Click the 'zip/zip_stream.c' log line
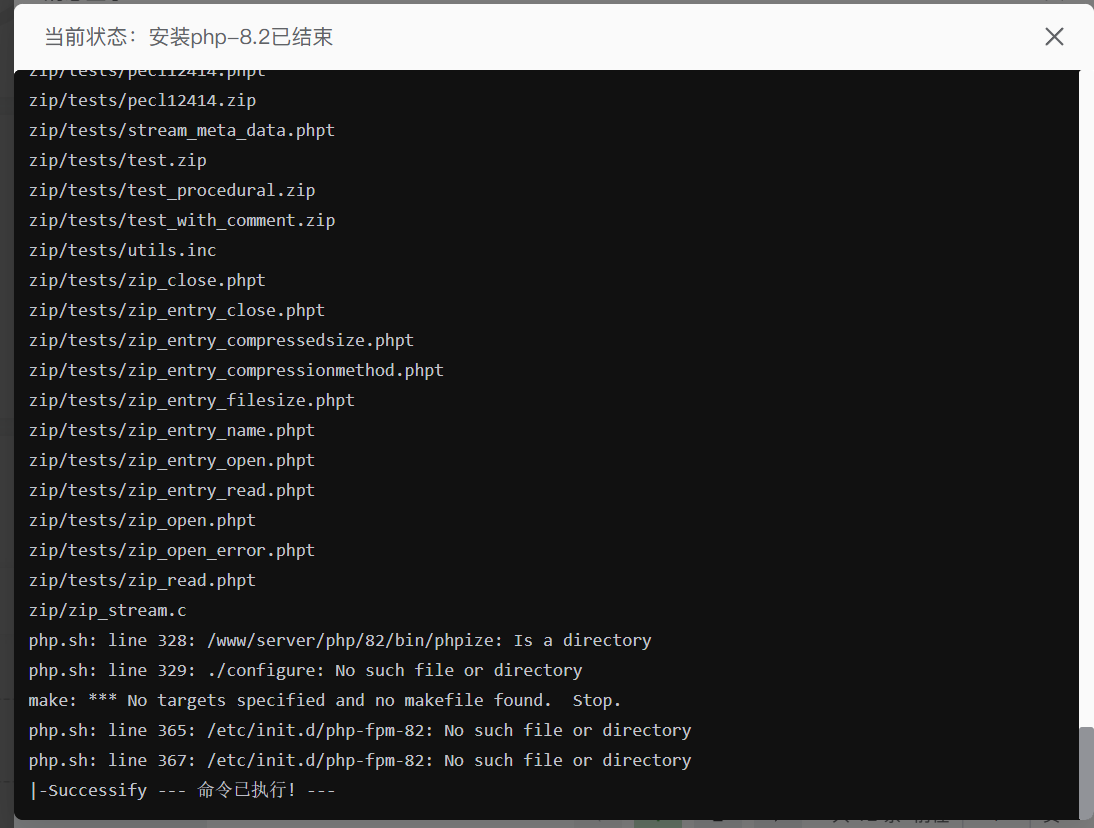The image size is (1094, 828). 108,610
